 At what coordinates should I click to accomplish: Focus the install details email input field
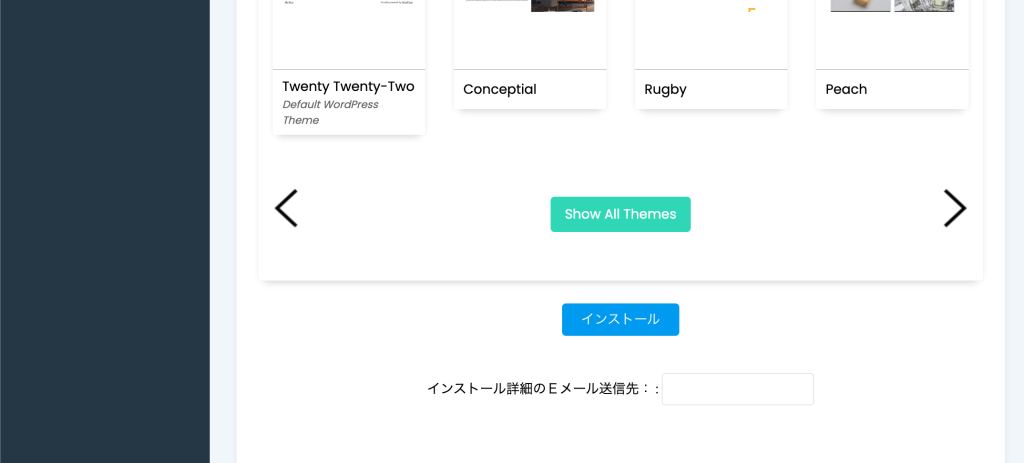[x=738, y=389]
